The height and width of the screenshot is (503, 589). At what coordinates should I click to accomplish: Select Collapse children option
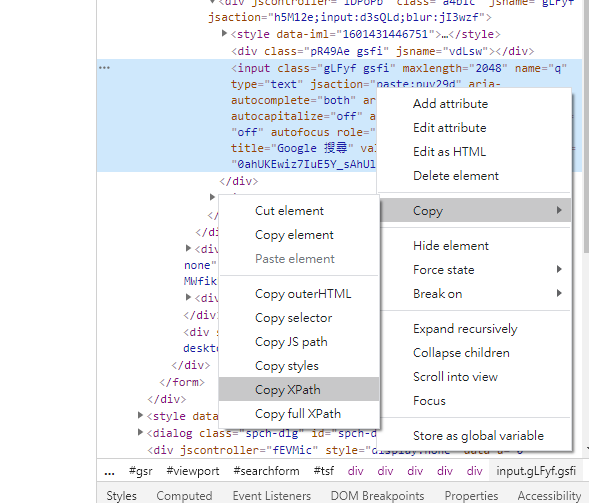pos(474,353)
